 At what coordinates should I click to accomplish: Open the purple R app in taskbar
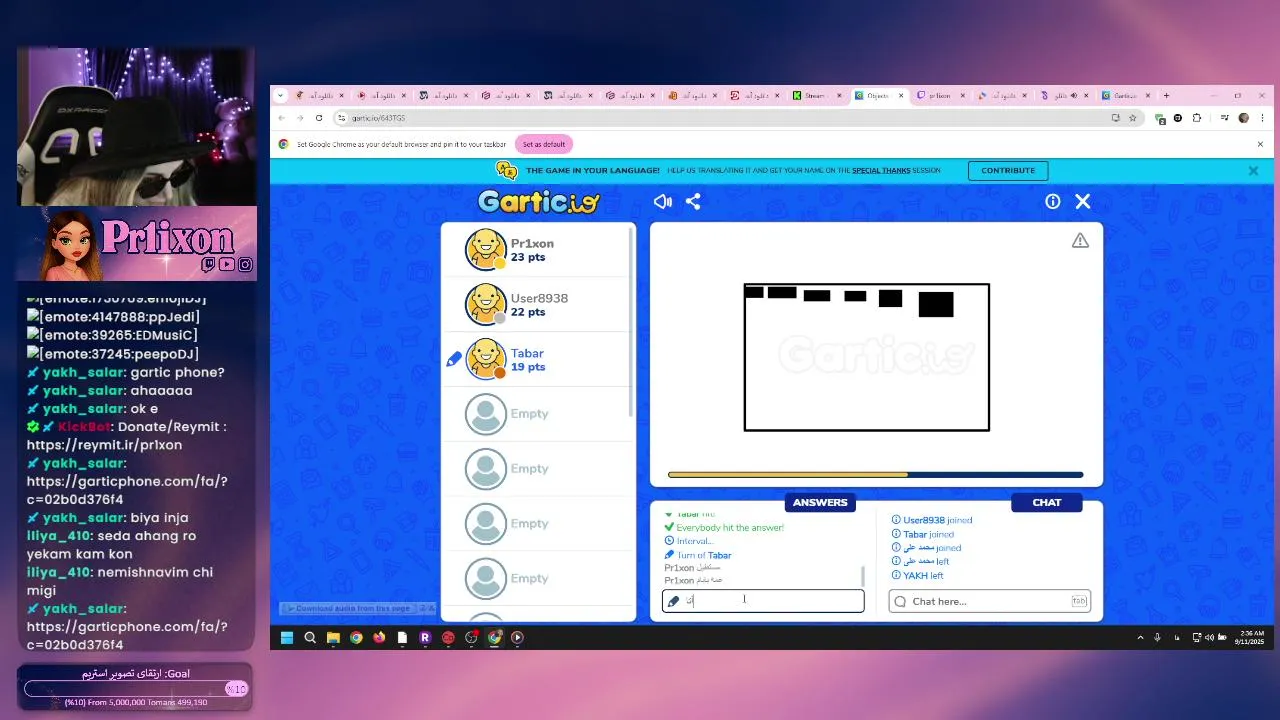point(425,637)
